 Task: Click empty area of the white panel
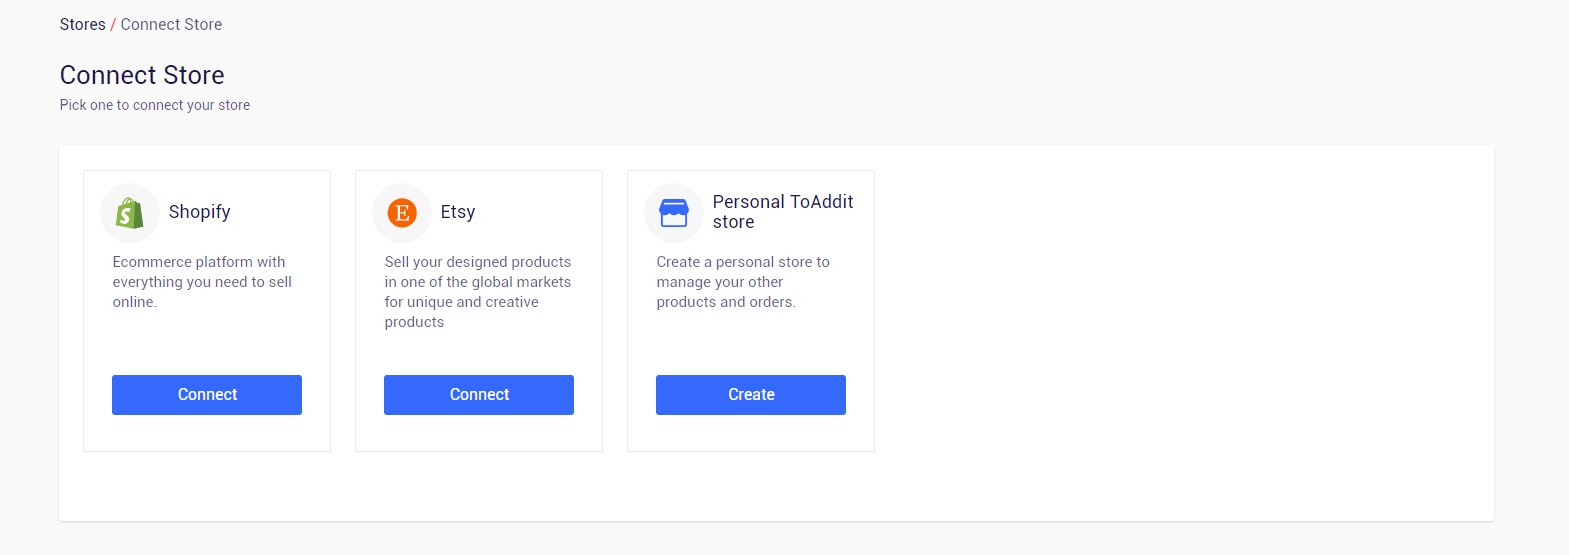point(1180,330)
